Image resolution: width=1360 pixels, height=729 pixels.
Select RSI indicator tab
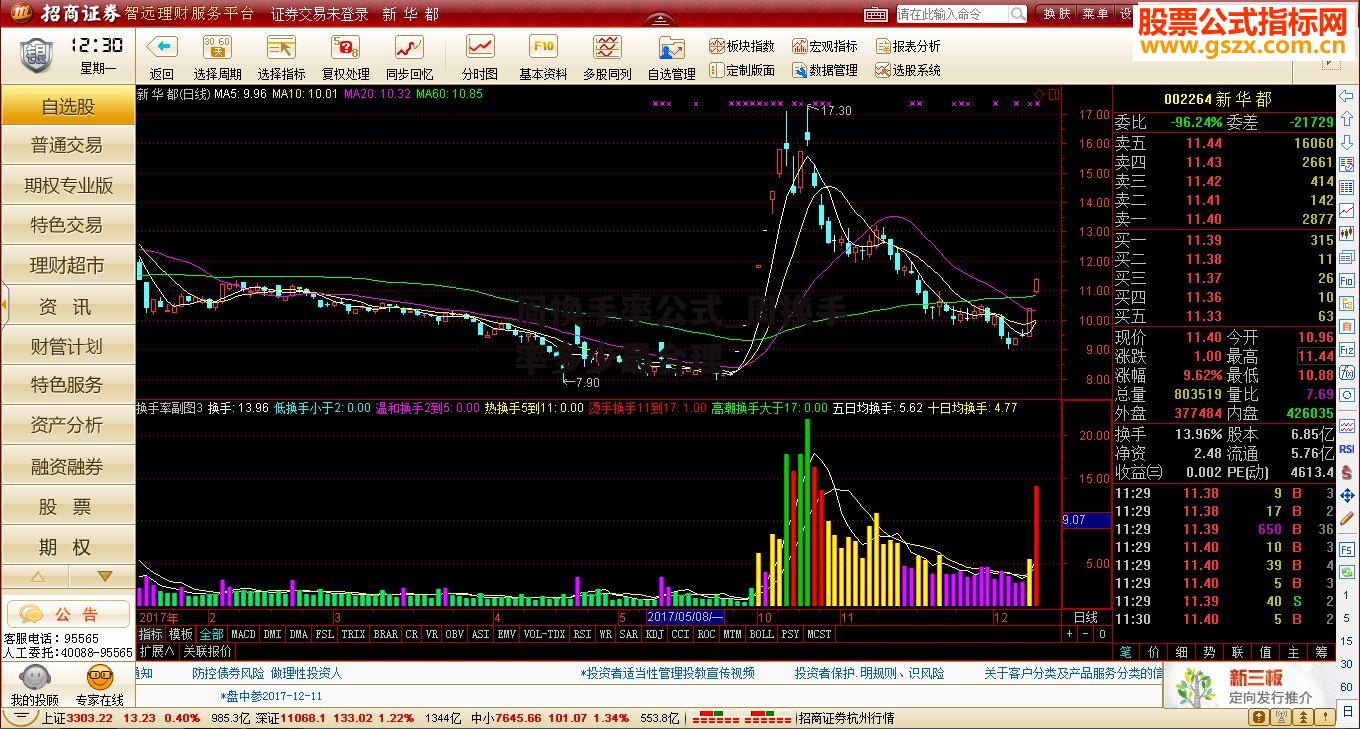[x=582, y=634]
